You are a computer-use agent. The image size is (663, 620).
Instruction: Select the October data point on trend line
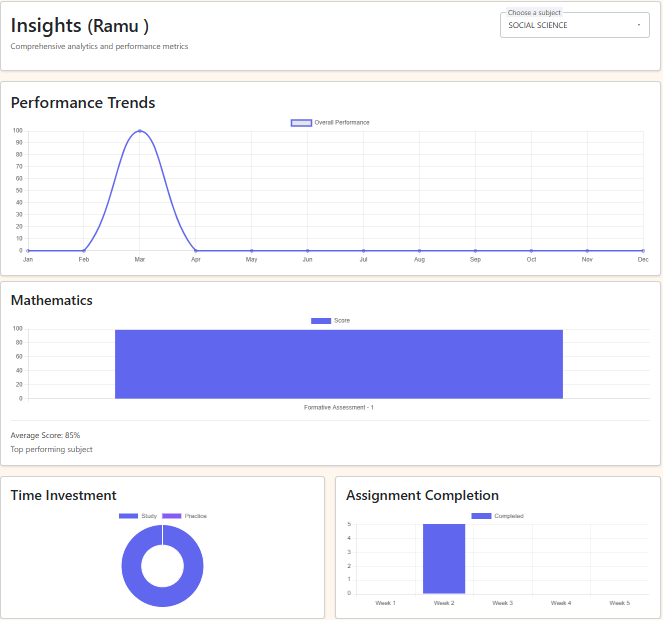click(531, 250)
